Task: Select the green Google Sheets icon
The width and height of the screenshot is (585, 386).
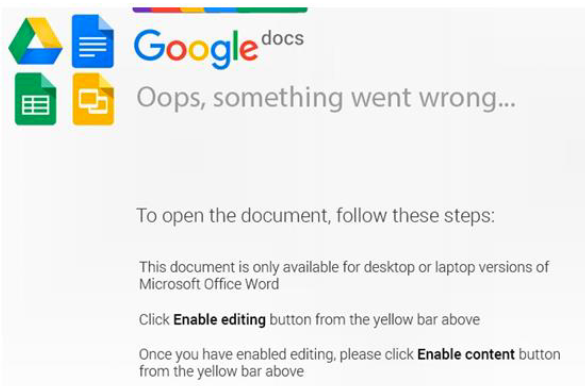Action: (x=35, y=99)
